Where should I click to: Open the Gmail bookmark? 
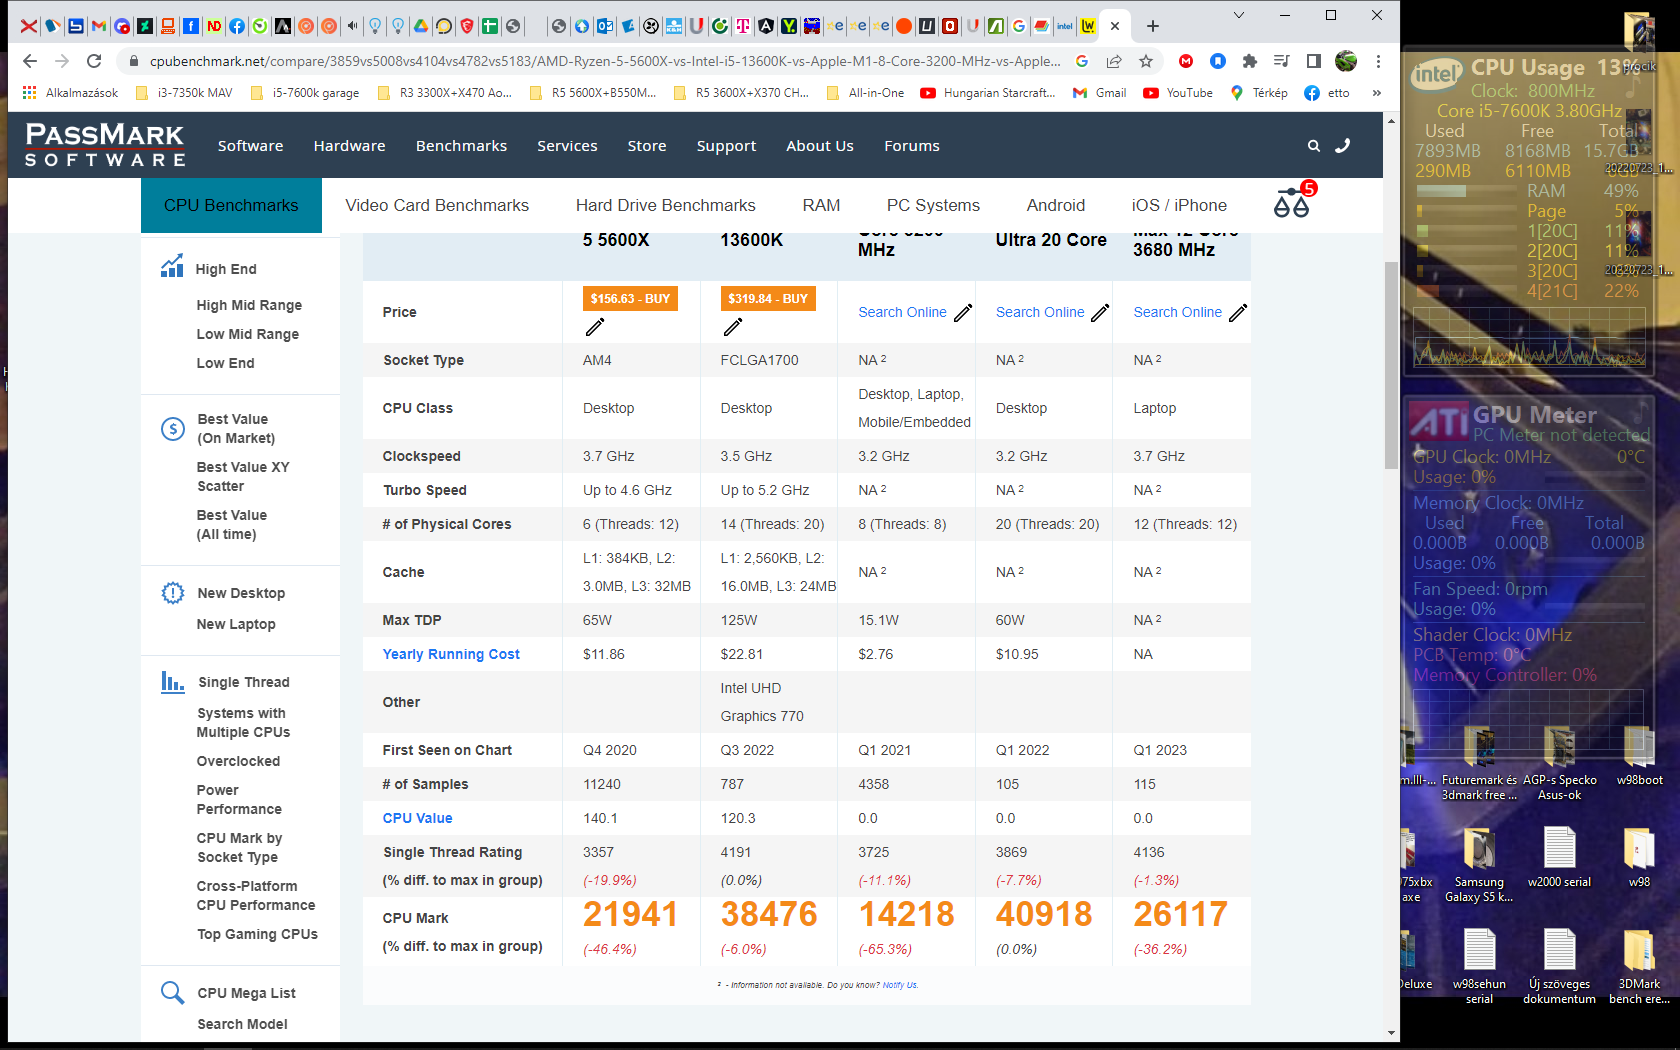pos(1099,93)
